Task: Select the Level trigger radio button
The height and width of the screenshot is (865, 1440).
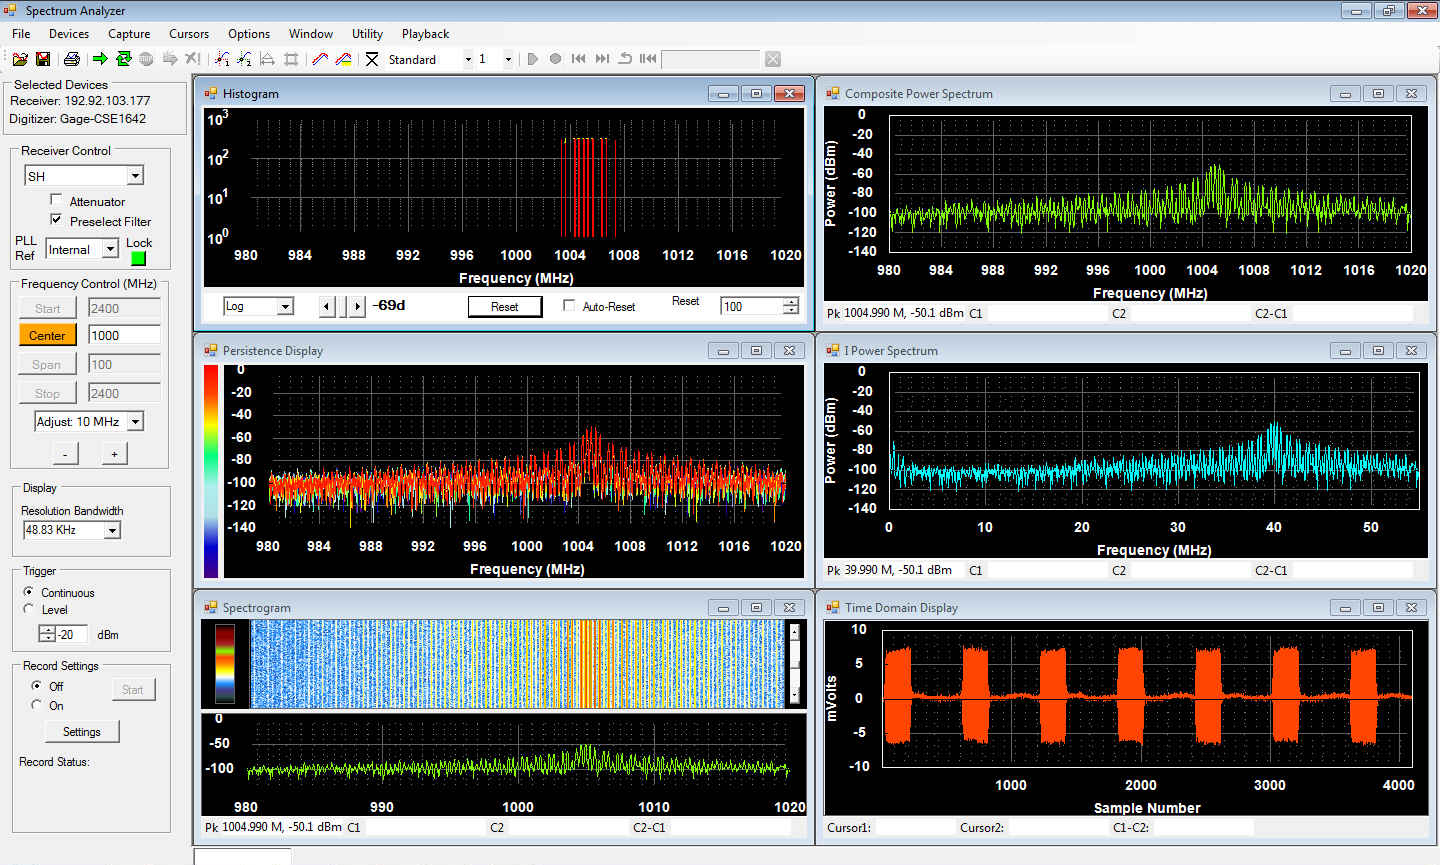Action: (x=29, y=609)
